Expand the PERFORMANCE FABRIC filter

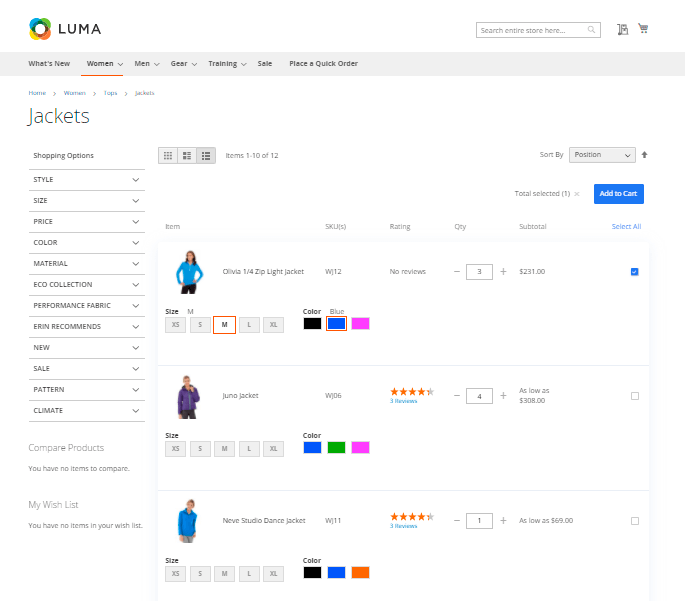86,306
